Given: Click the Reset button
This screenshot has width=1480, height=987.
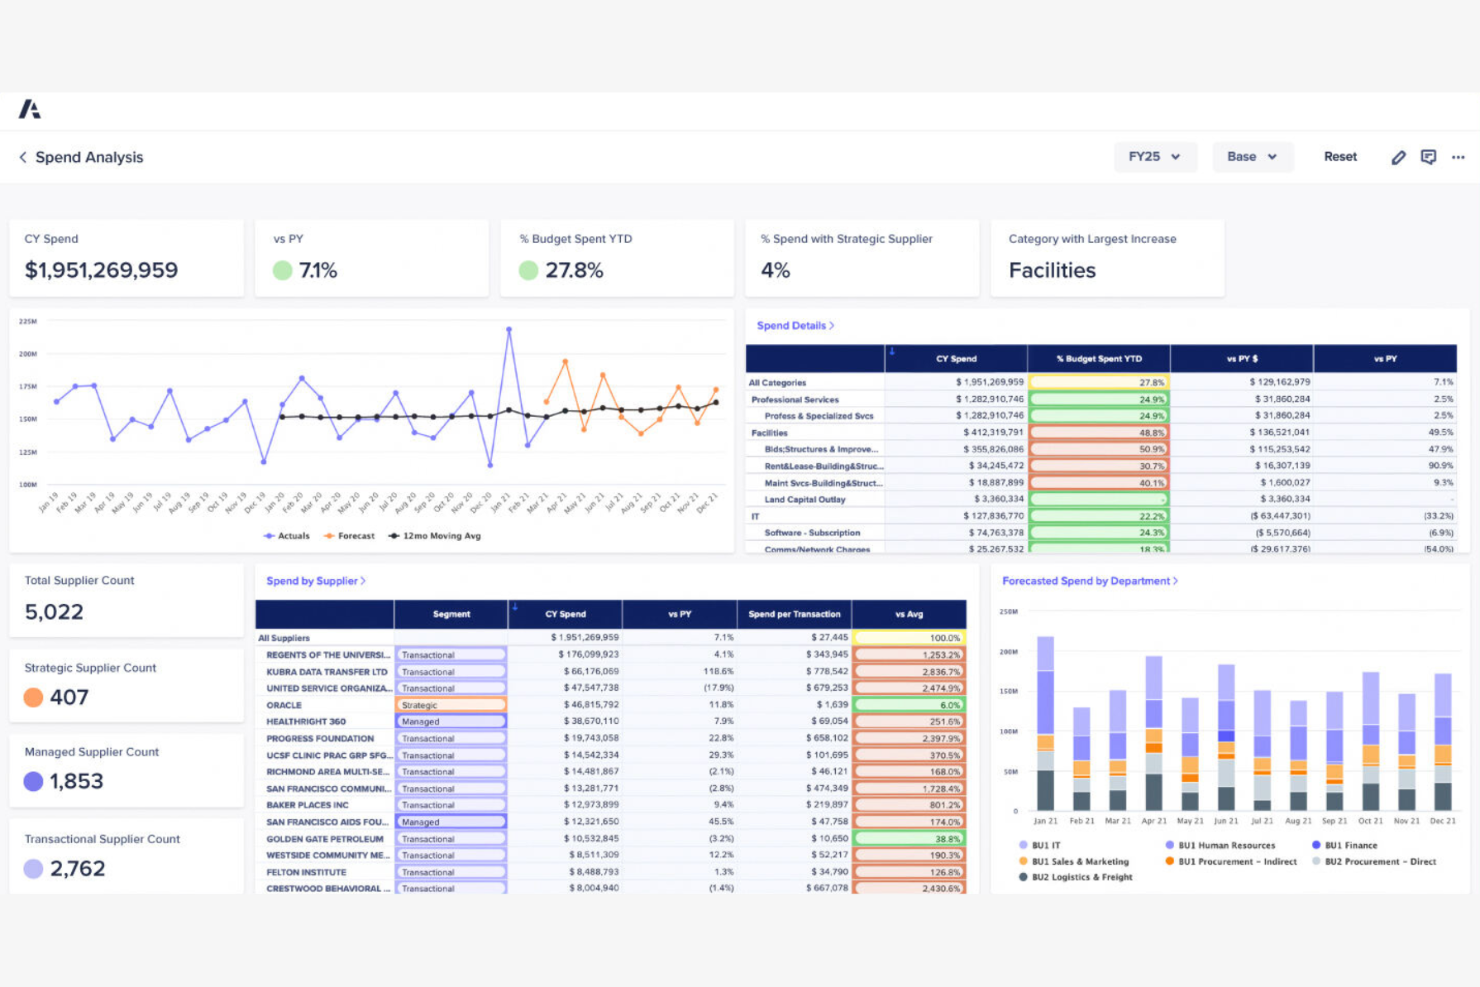Looking at the screenshot, I should click(x=1340, y=157).
